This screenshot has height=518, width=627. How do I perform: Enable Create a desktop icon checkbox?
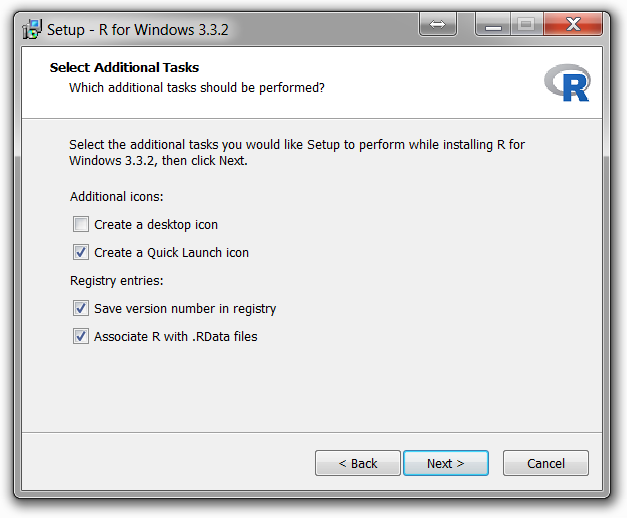click(x=81, y=224)
